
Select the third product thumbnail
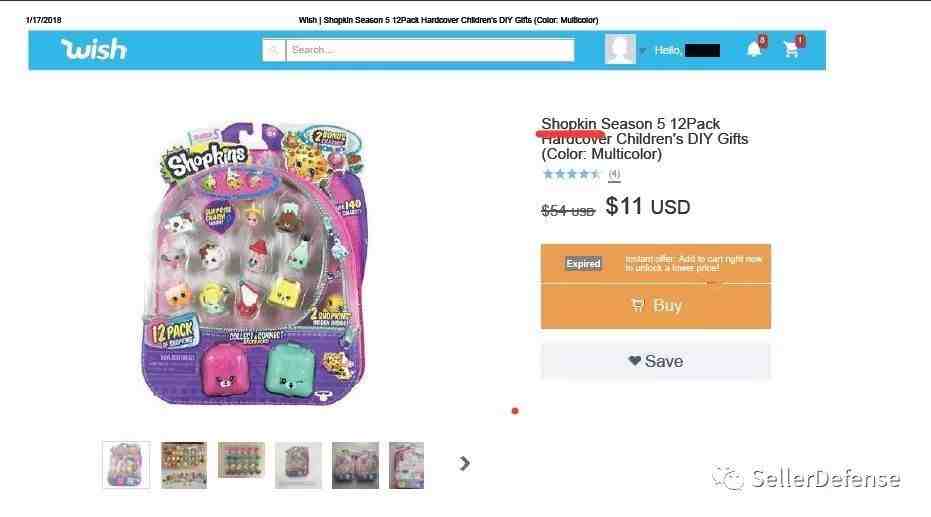coord(241,460)
